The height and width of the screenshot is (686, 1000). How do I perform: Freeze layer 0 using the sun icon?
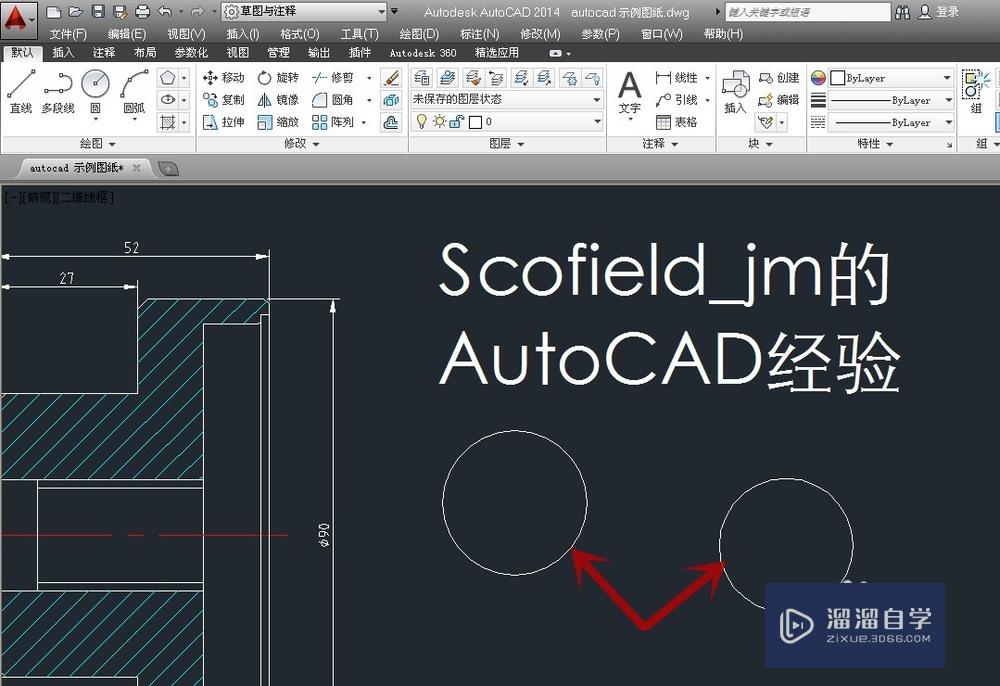pos(439,119)
